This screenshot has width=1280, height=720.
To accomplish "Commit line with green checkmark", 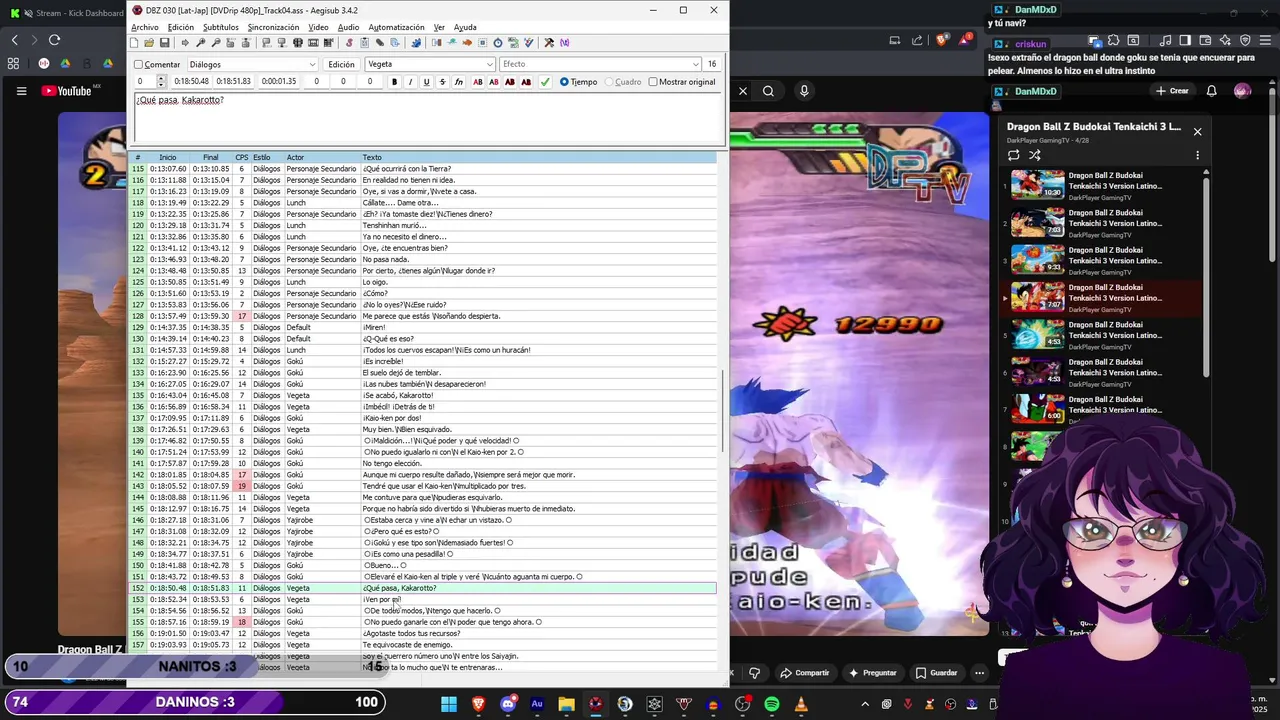I will (x=545, y=82).
